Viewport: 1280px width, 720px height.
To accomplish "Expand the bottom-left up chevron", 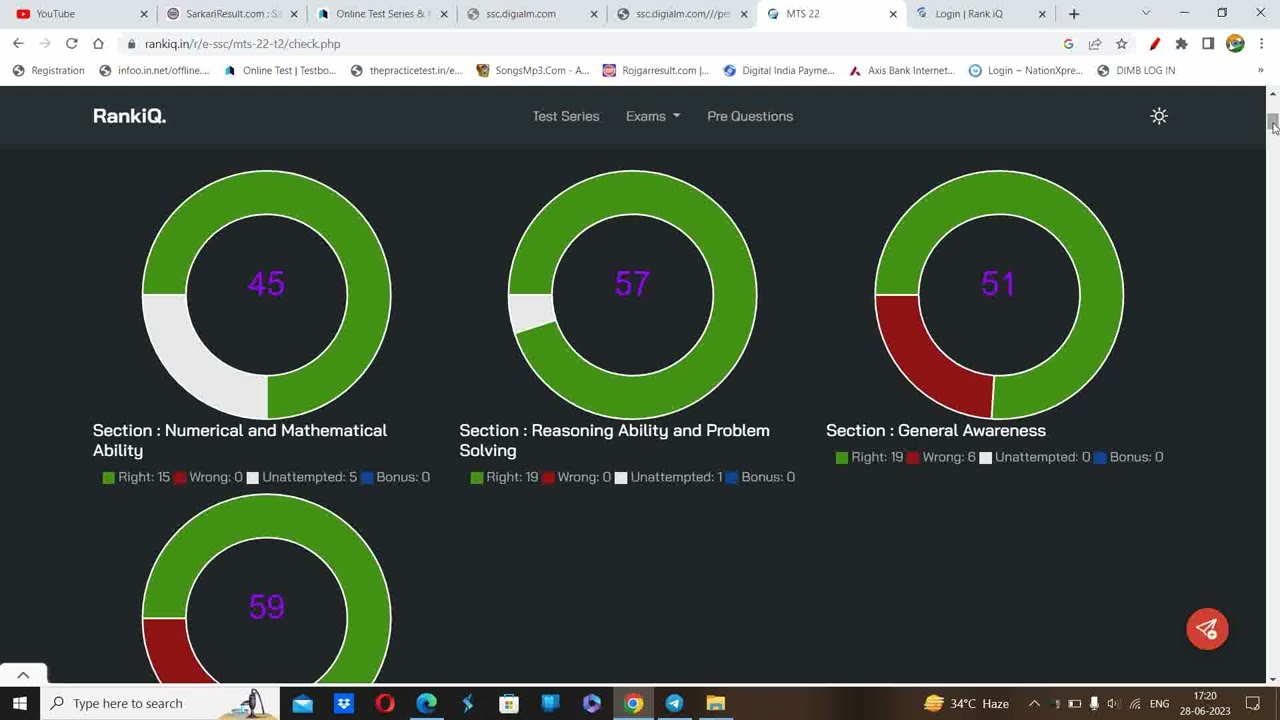I will [x=23, y=675].
